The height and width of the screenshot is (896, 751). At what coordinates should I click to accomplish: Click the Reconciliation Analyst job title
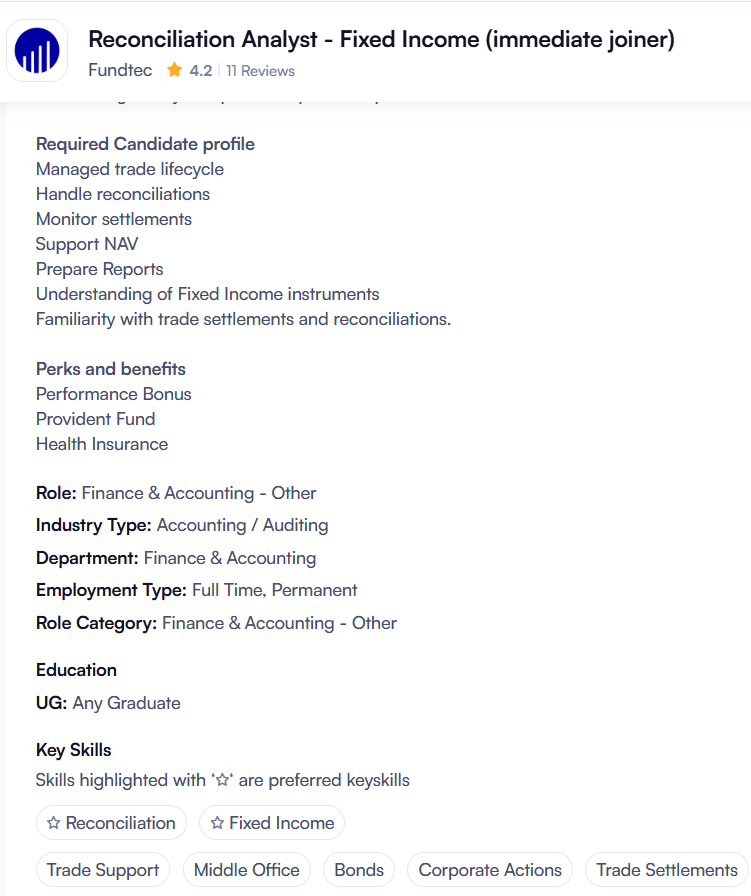381,40
